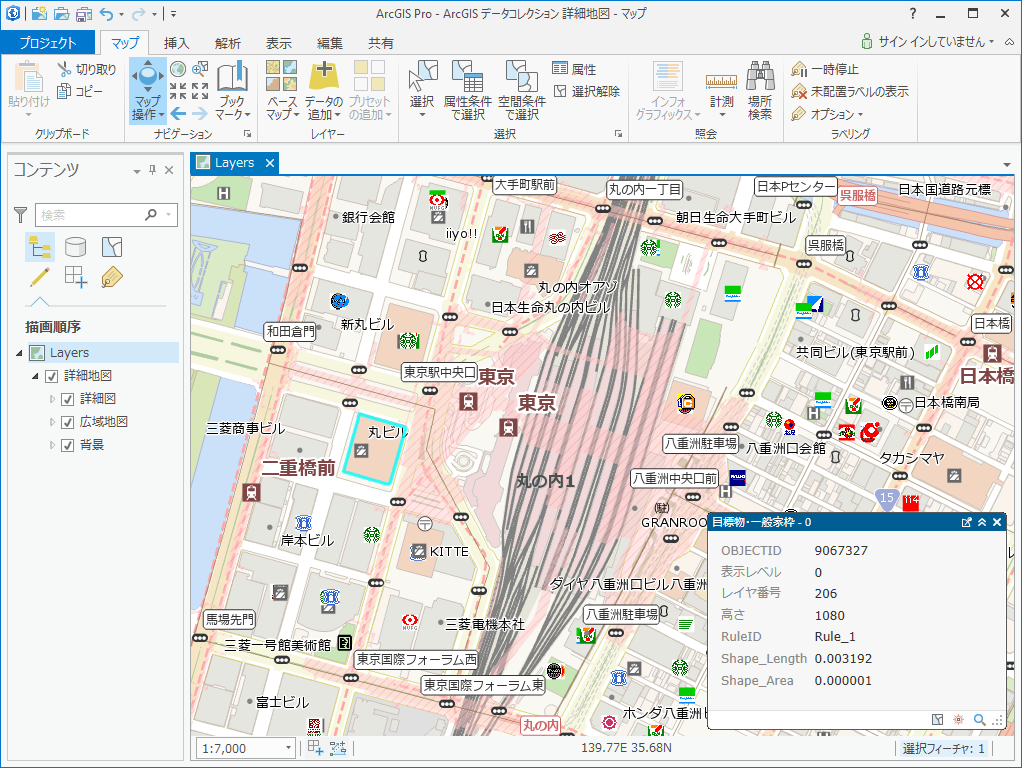The width and height of the screenshot is (1022, 768).
Task: Expand the 広域地図 layer
Action: pyautogui.click(x=52, y=422)
